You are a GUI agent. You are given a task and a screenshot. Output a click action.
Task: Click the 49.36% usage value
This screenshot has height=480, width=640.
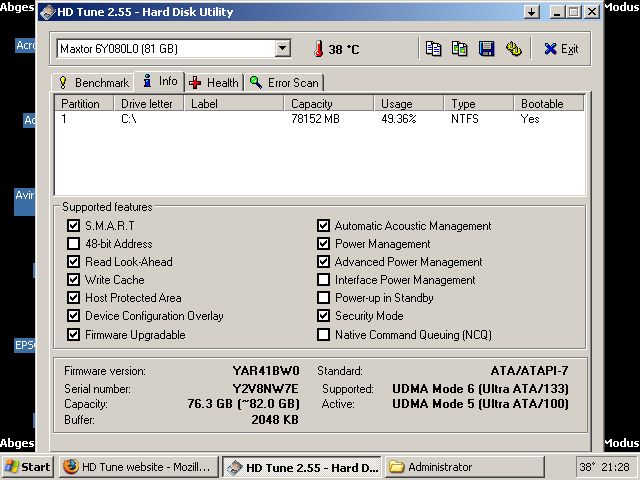click(399, 119)
